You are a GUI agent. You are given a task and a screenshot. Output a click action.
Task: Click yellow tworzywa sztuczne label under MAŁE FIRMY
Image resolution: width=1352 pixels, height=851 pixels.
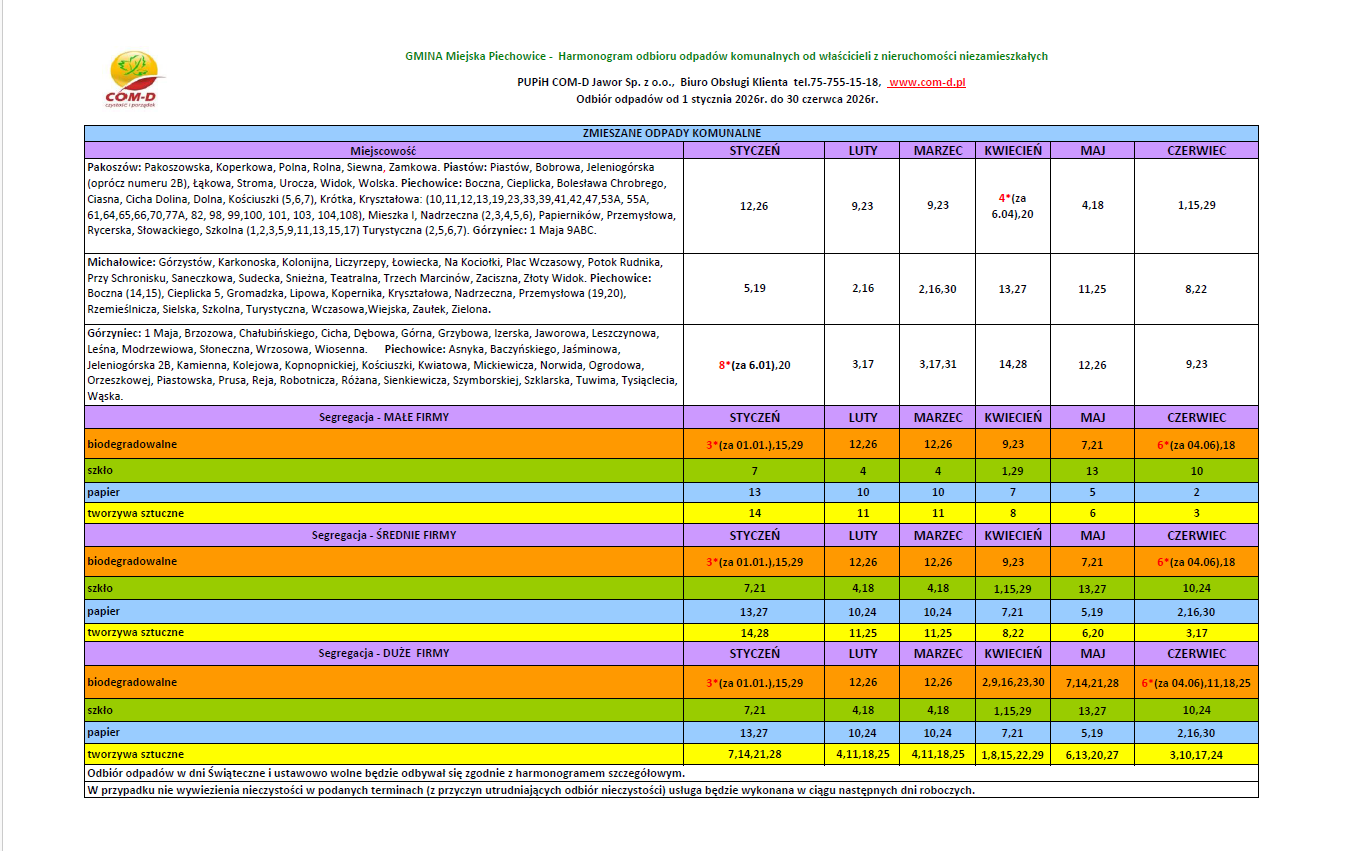click(x=136, y=513)
